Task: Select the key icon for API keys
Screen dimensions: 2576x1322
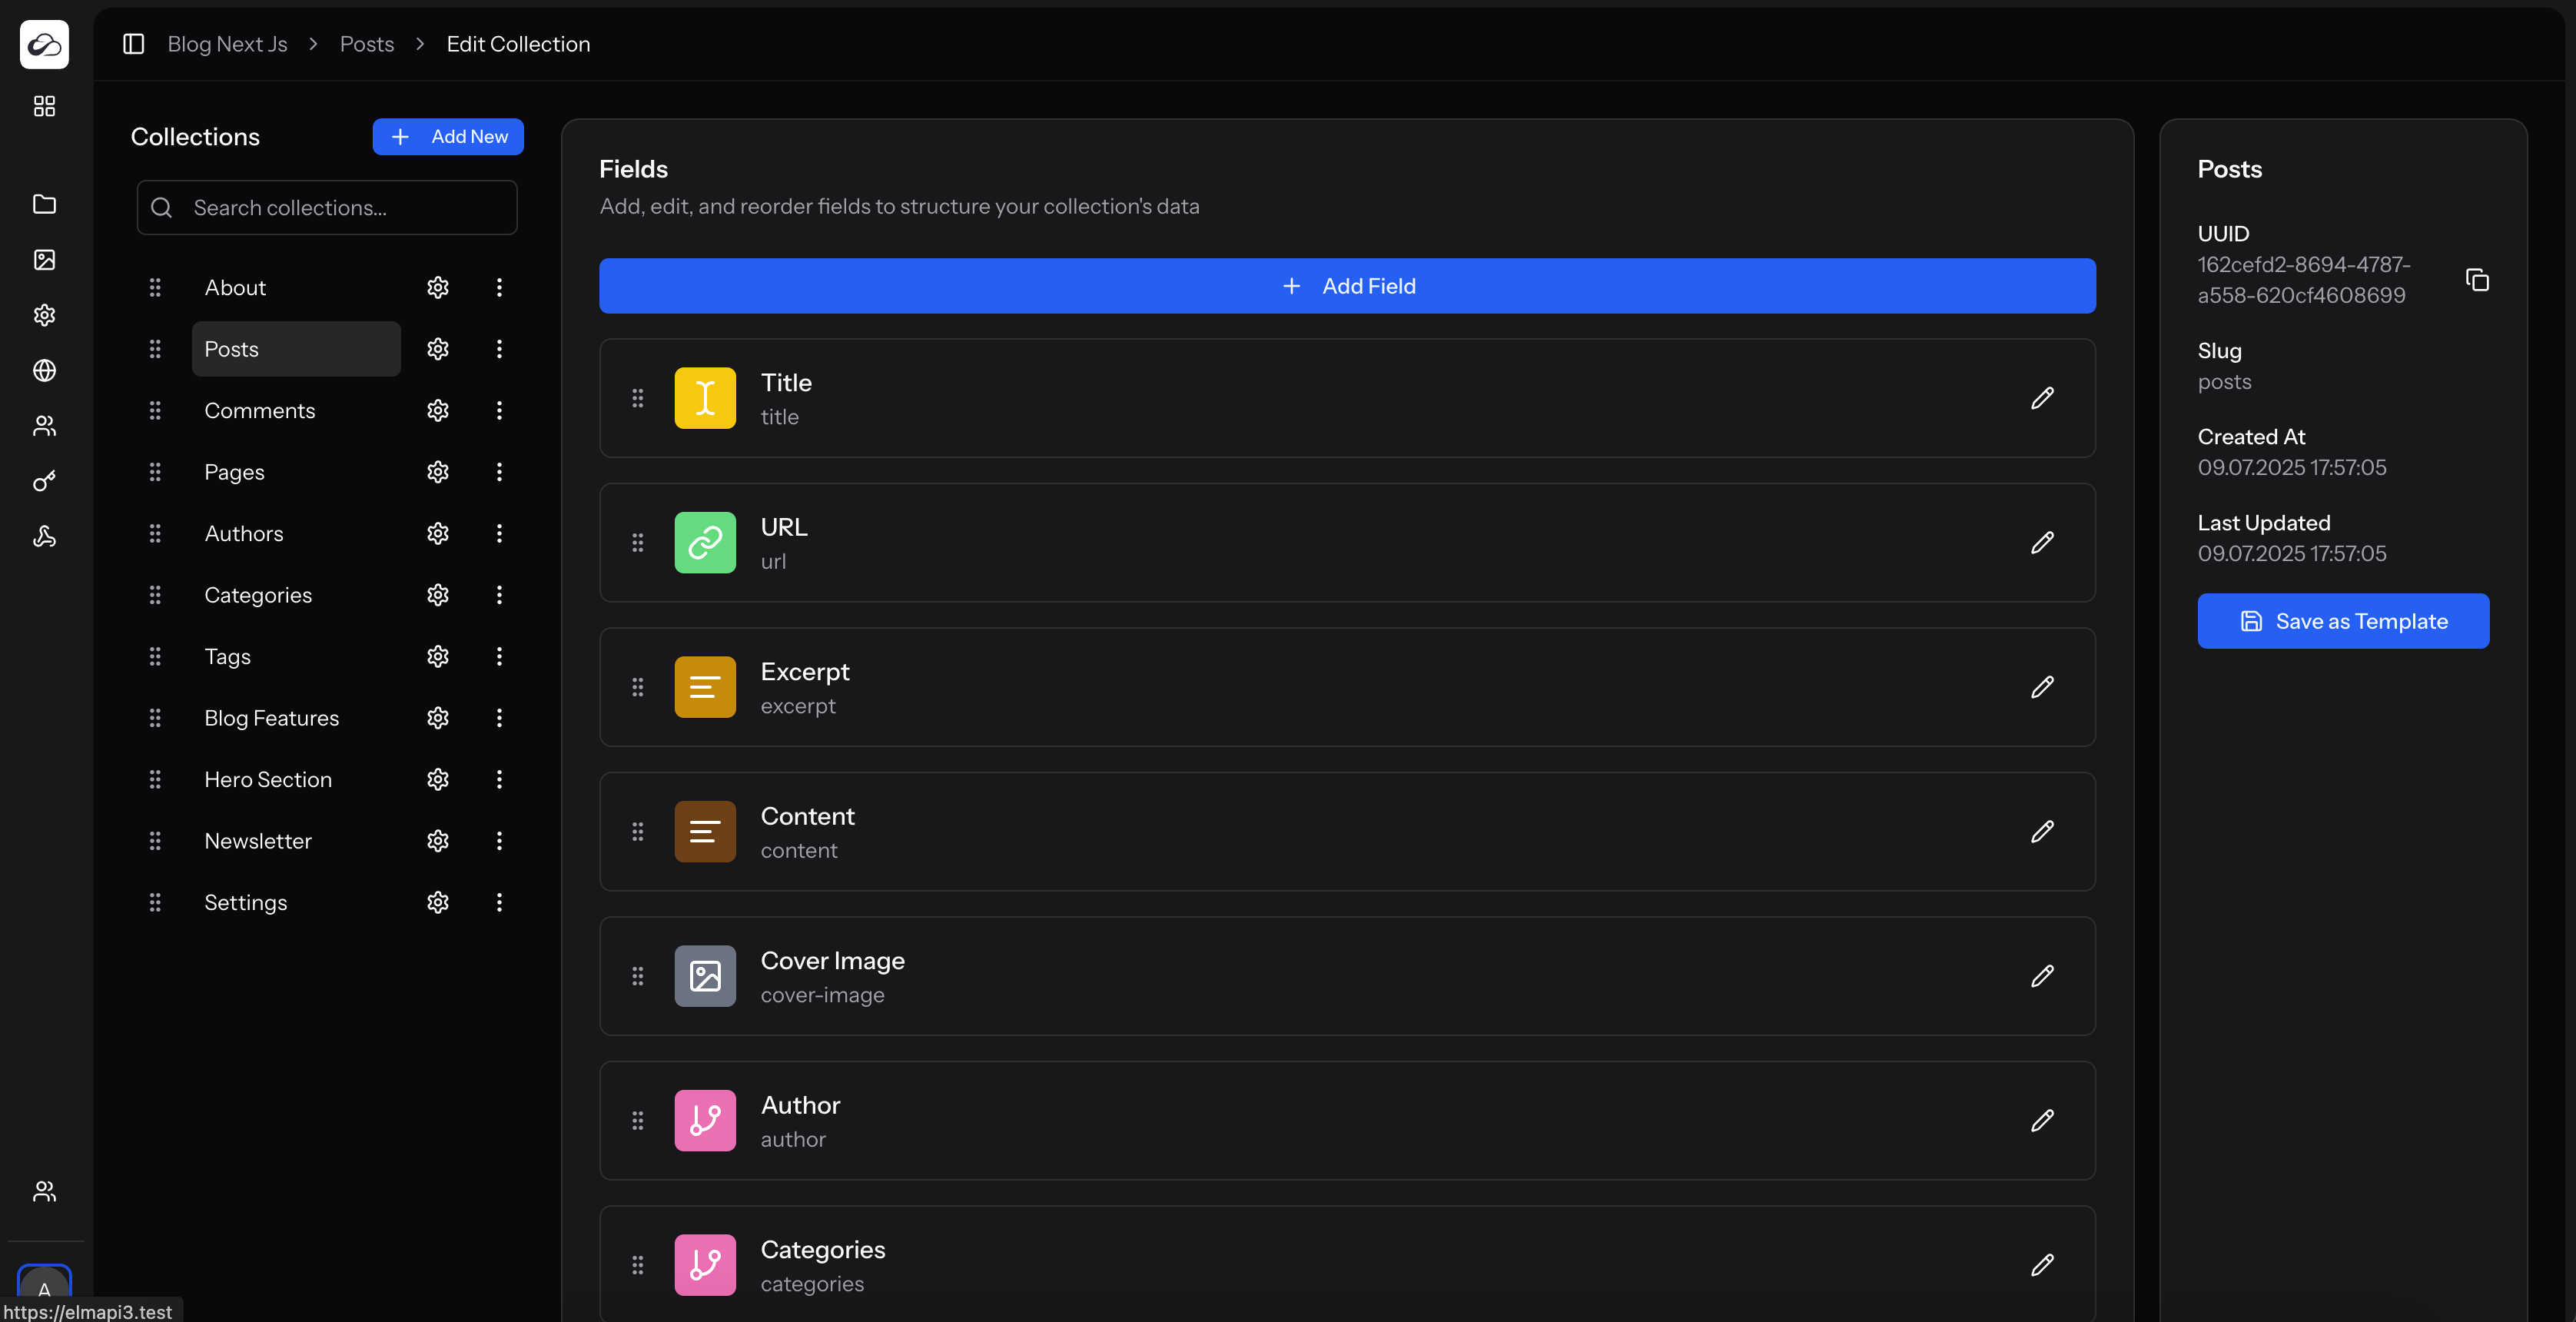Action: coord(43,481)
